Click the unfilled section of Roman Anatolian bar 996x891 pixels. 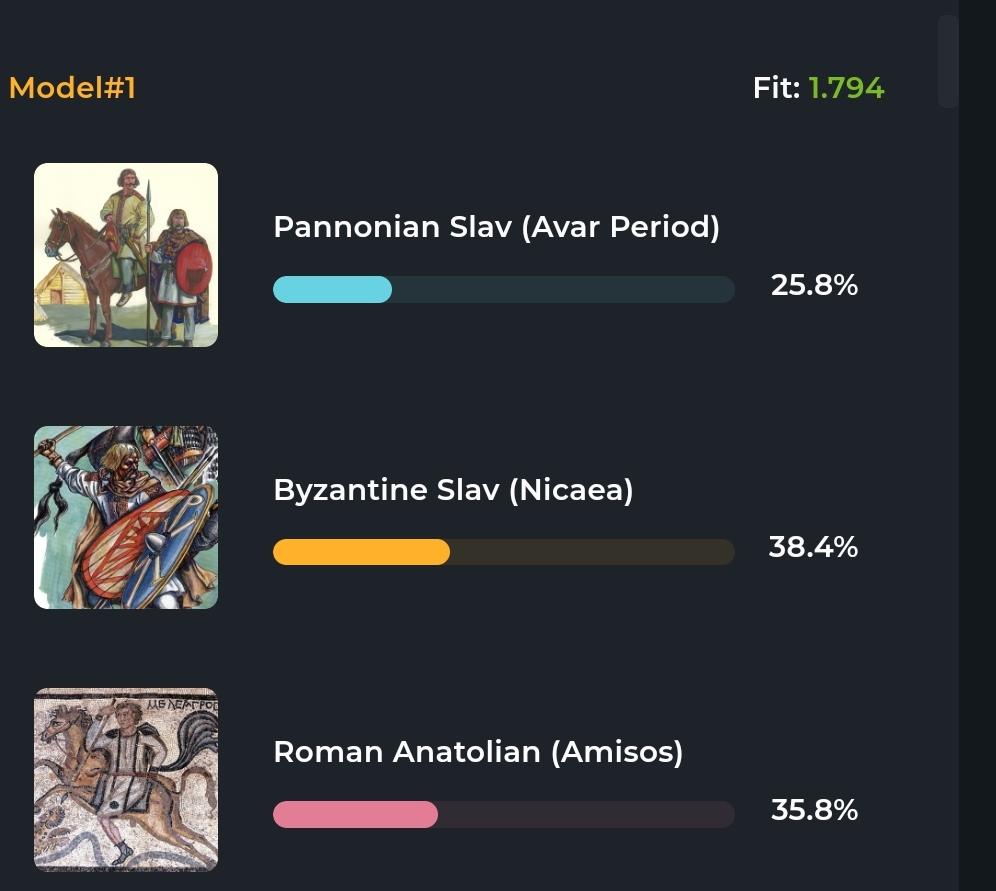[585, 814]
